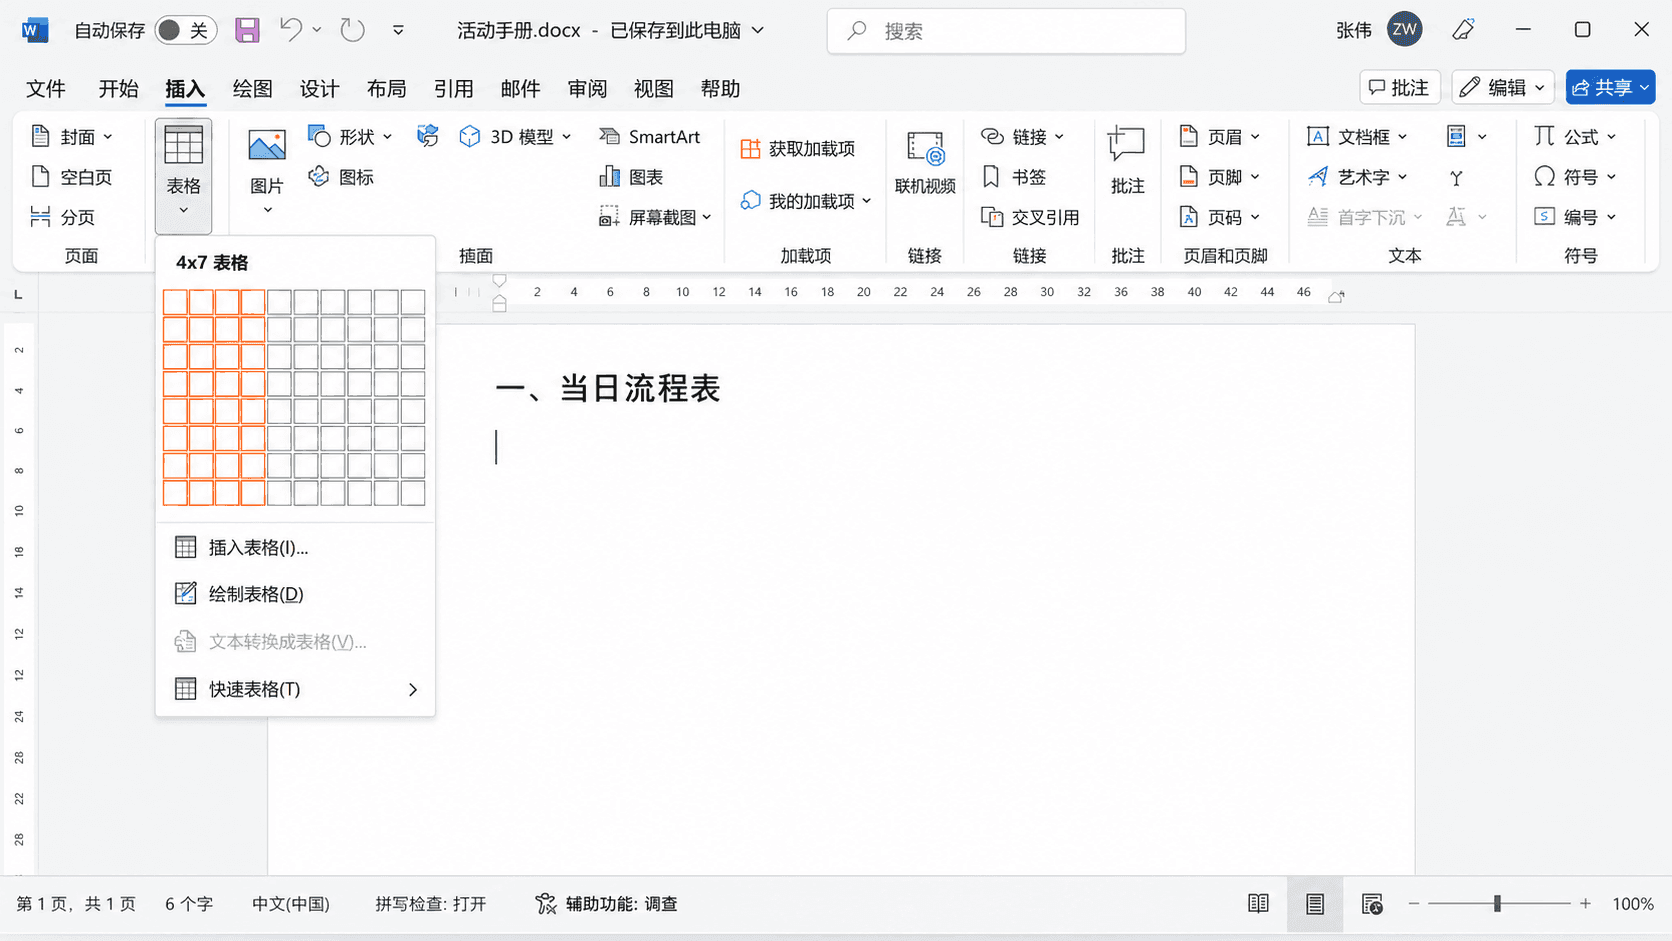This screenshot has height=941, width=1672.
Task: Open saved-location dropdown next to file name
Action: click(758, 30)
